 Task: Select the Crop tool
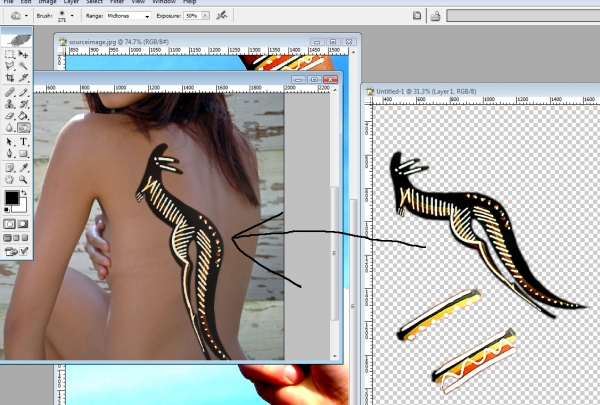coord(10,78)
